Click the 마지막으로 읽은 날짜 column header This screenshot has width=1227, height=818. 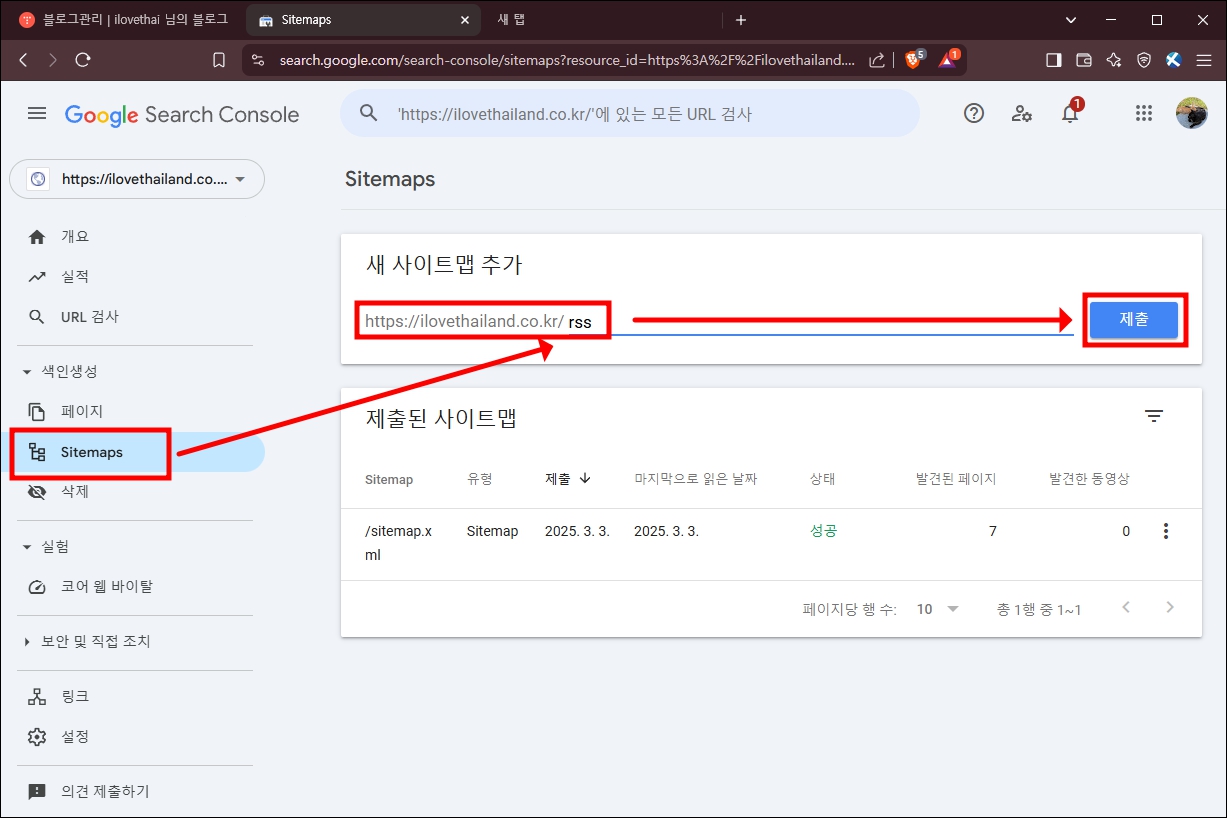point(695,479)
